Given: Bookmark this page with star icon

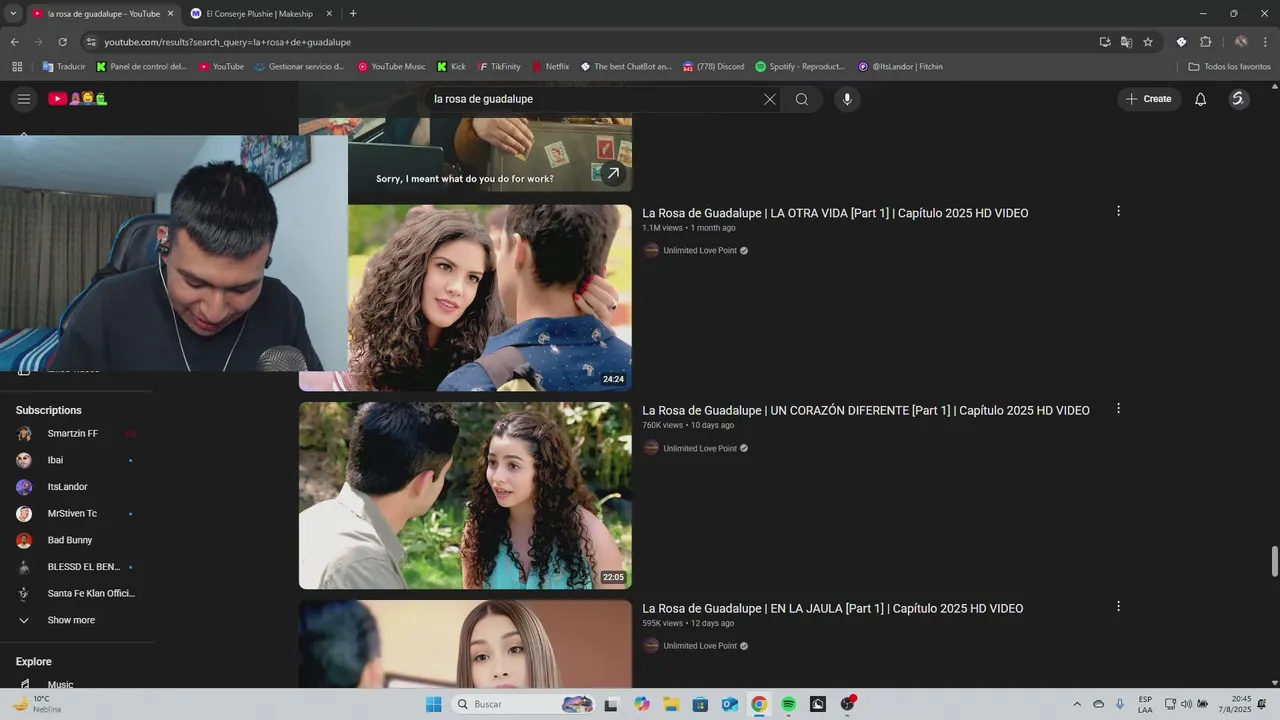Looking at the screenshot, I should tap(1148, 42).
